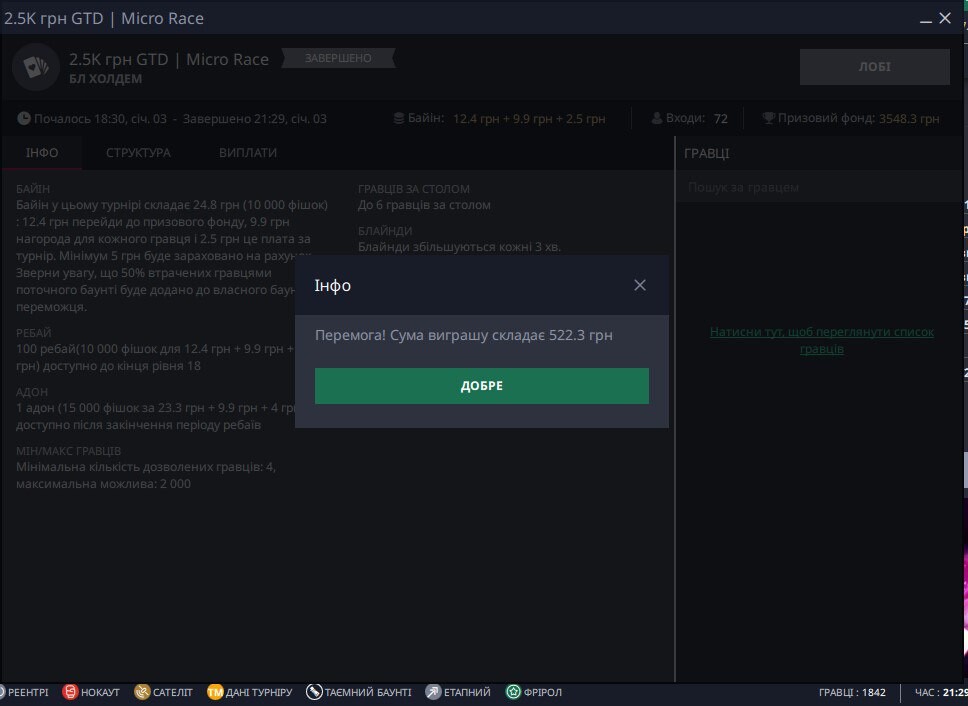Click link to view players list
This screenshot has height=706, width=968.
coord(821,340)
